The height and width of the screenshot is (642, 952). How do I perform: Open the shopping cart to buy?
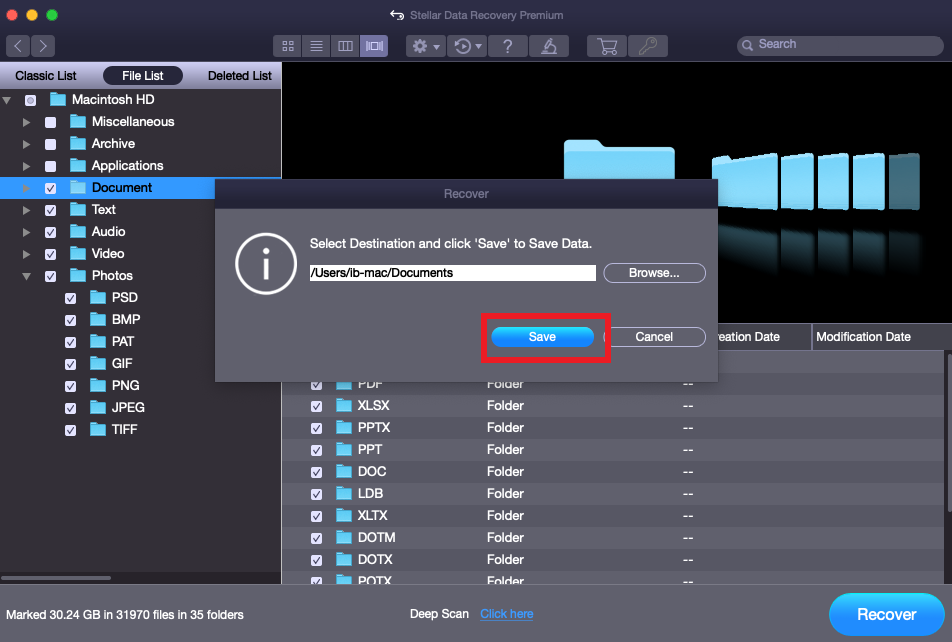pos(607,46)
